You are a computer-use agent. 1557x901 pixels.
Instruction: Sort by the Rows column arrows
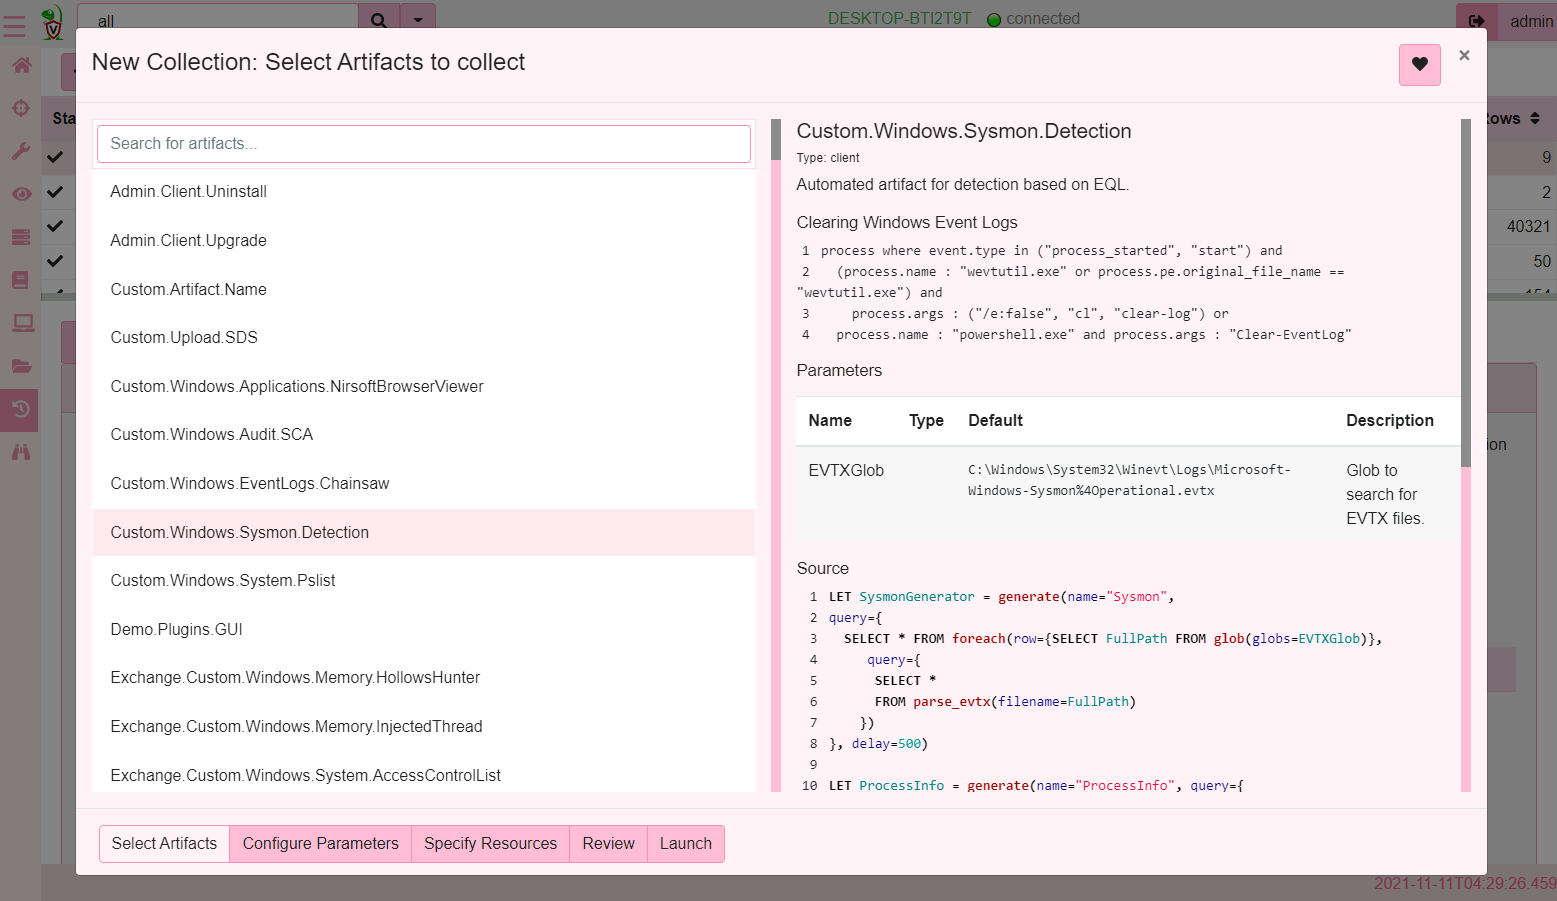coord(1535,118)
